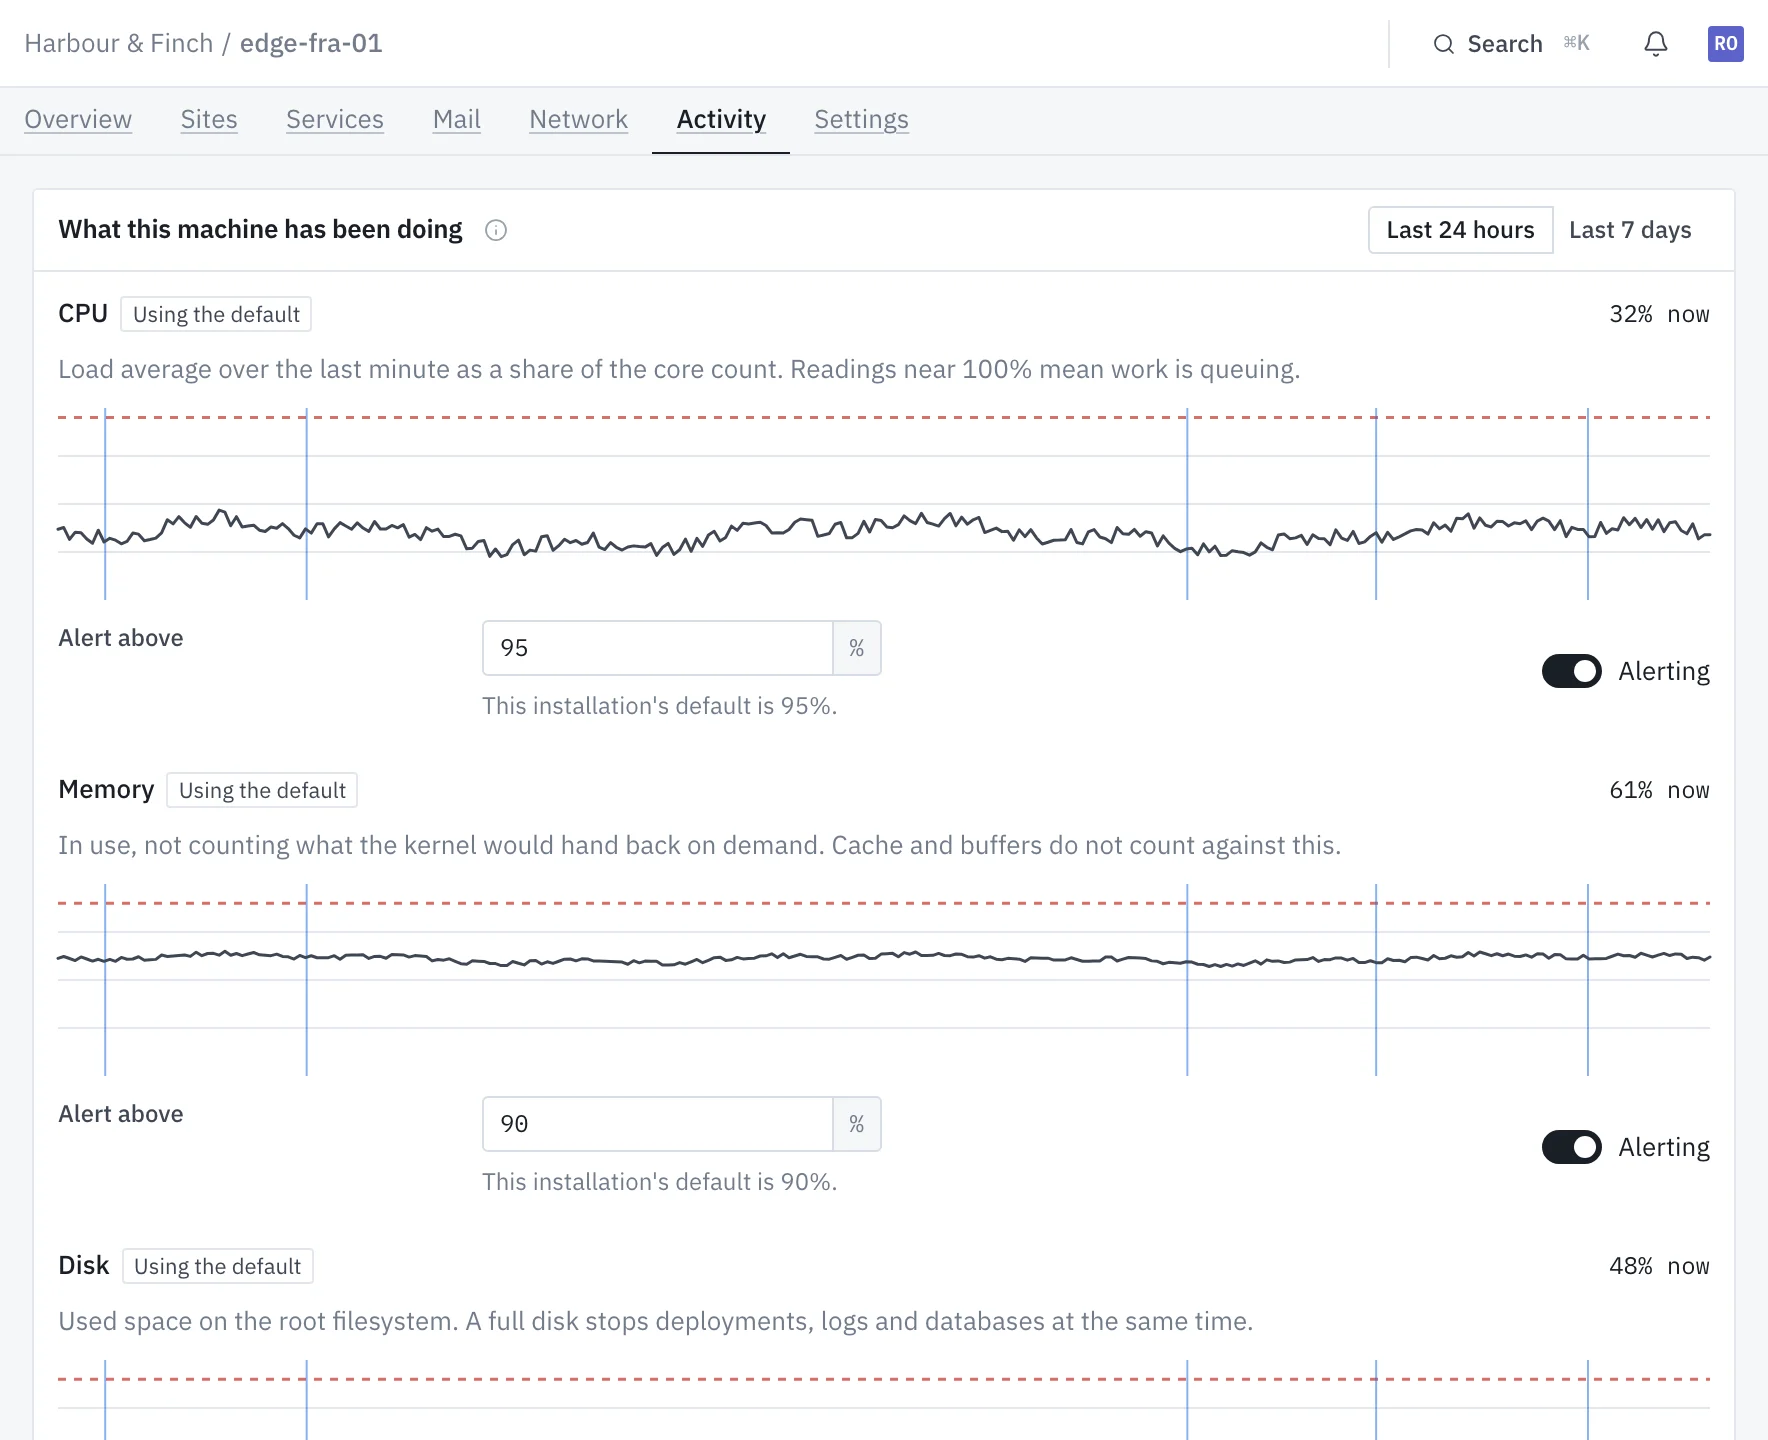Image resolution: width=1768 pixels, height=1440 pixels.
Task: Click the RO user avatar
Action: pyautogui.click(x=1725, y=44)
